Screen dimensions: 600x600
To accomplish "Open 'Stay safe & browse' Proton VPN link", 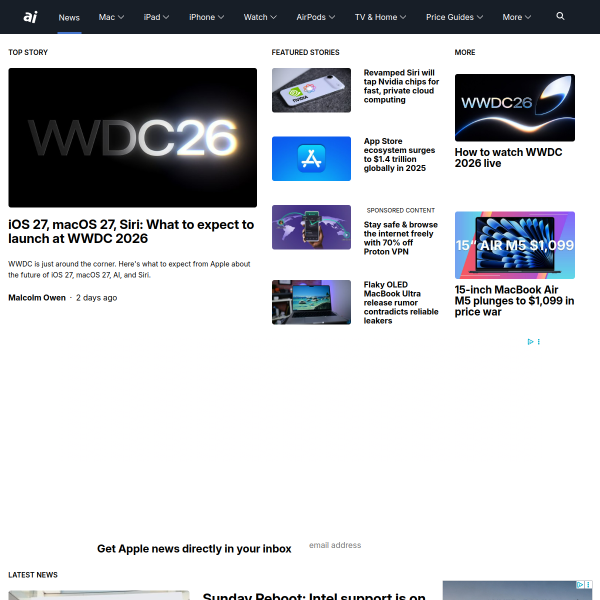I will [401, 238].
